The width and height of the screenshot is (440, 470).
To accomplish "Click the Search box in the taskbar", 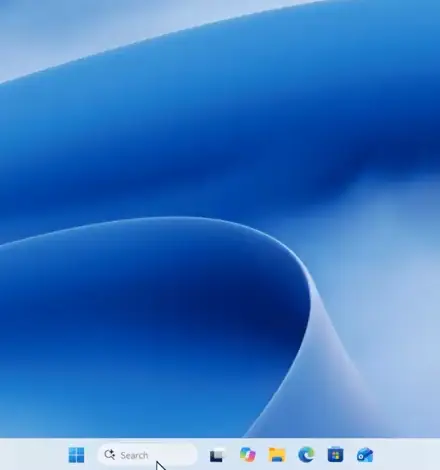I will pos(147,455).
